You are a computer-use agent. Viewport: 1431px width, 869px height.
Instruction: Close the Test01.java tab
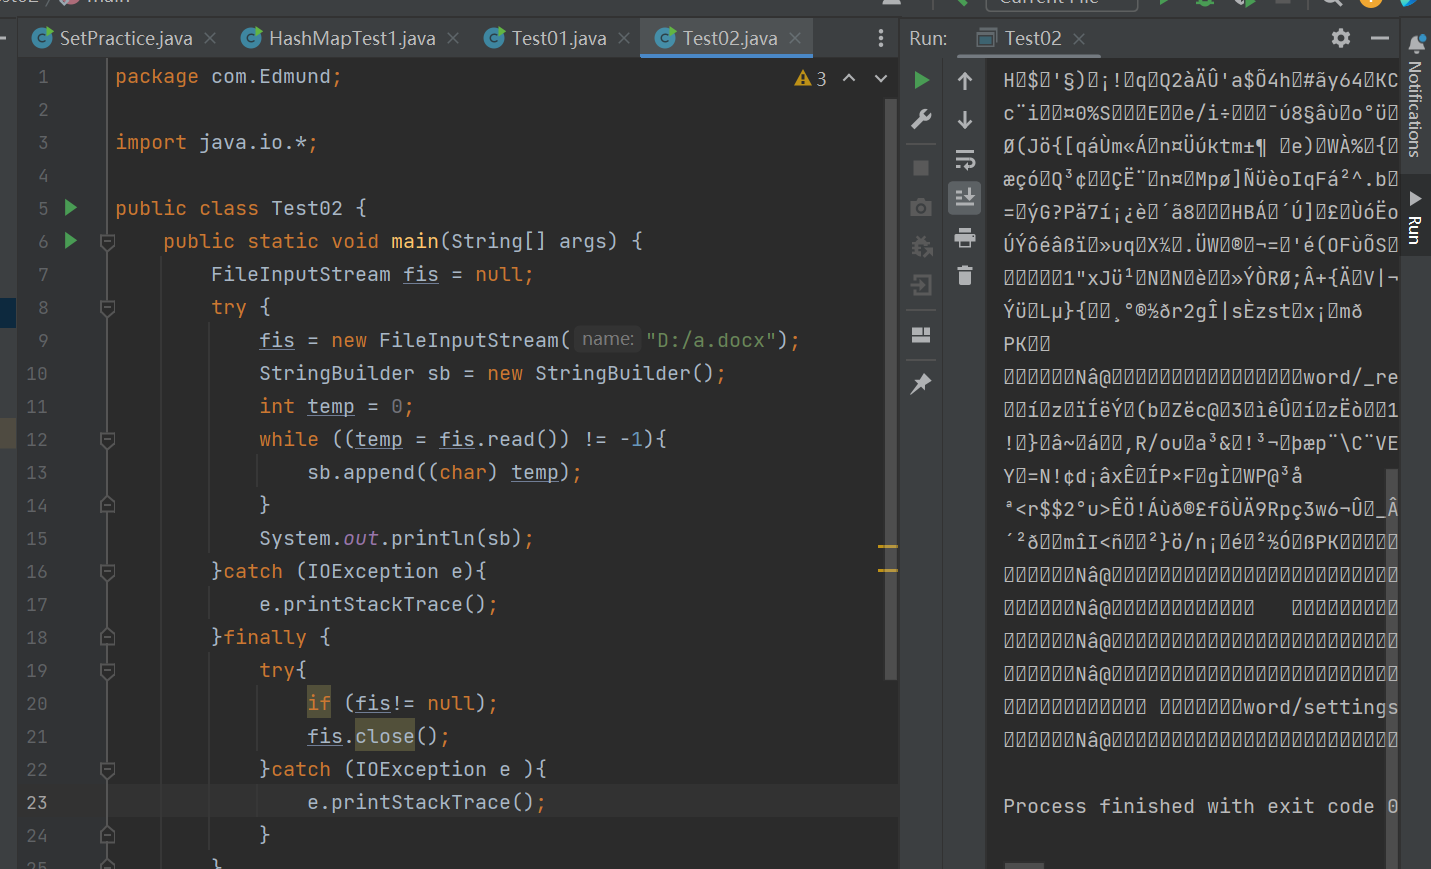click(x=624, y=38)
